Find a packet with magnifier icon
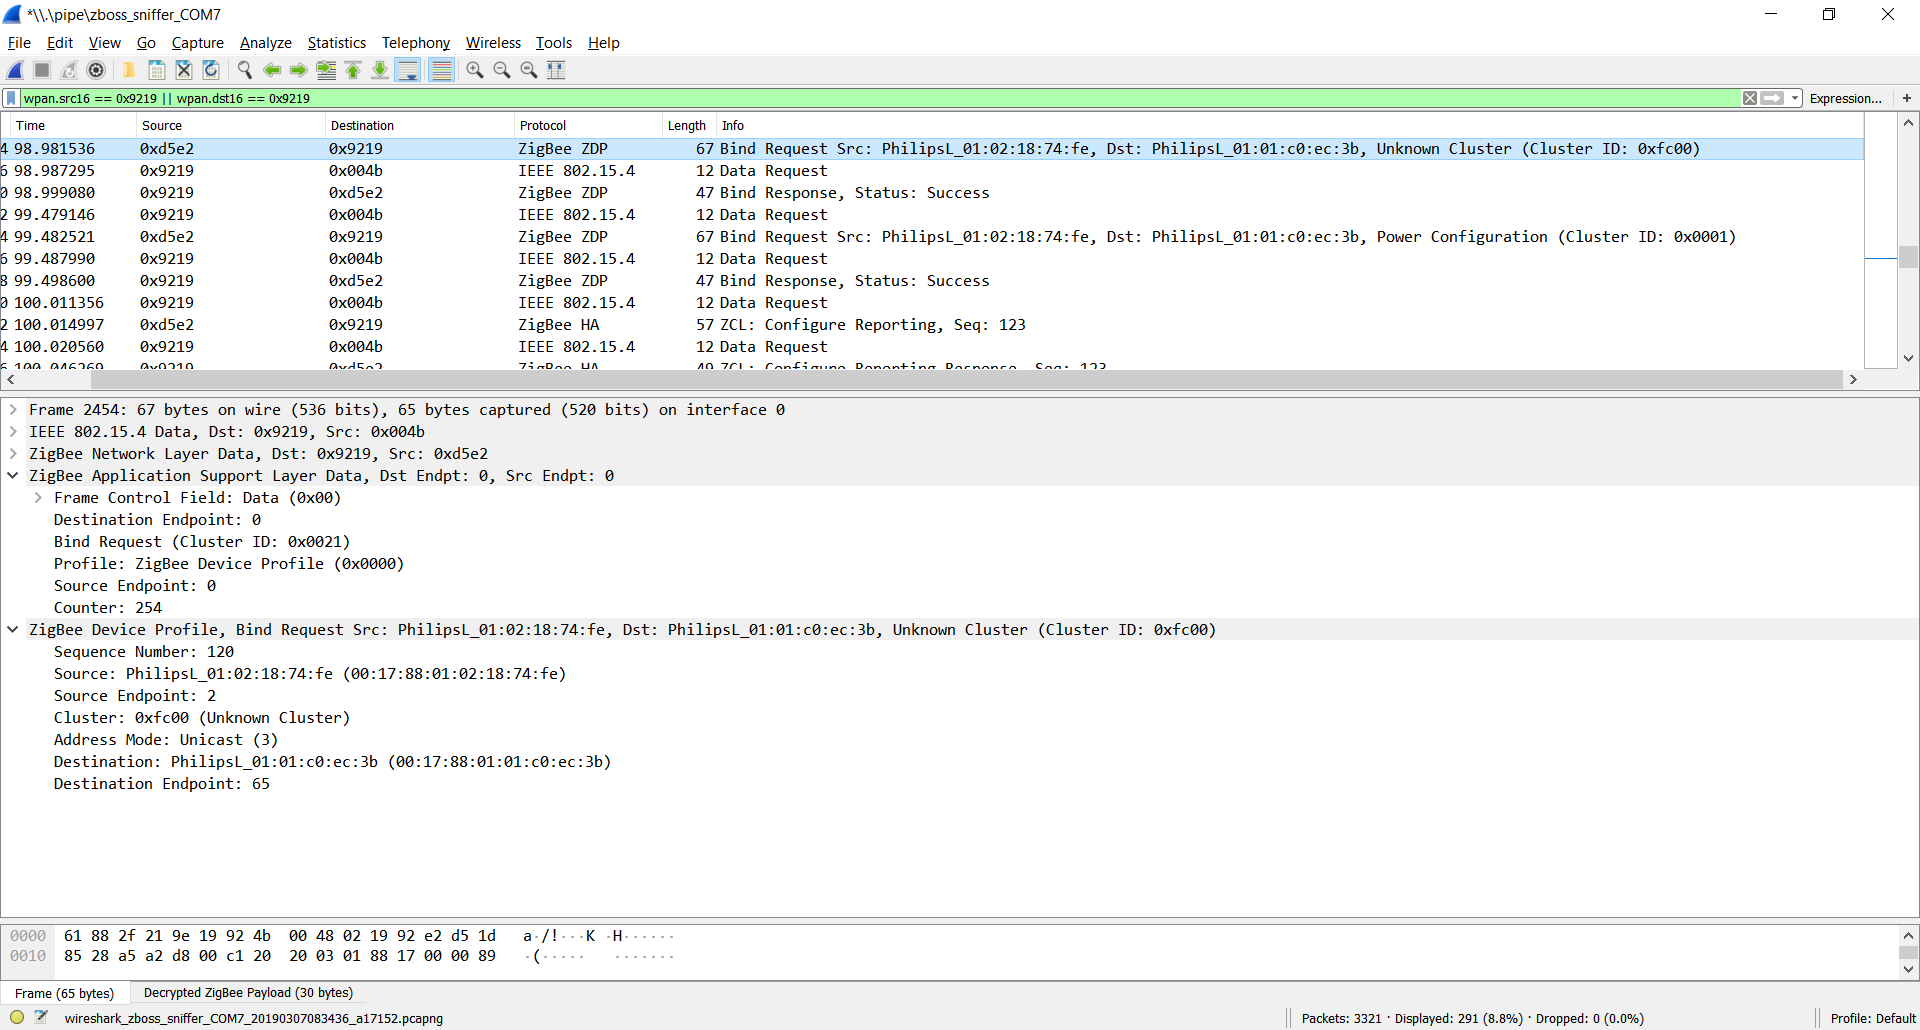1920x1030 pixels. point(244,70)
